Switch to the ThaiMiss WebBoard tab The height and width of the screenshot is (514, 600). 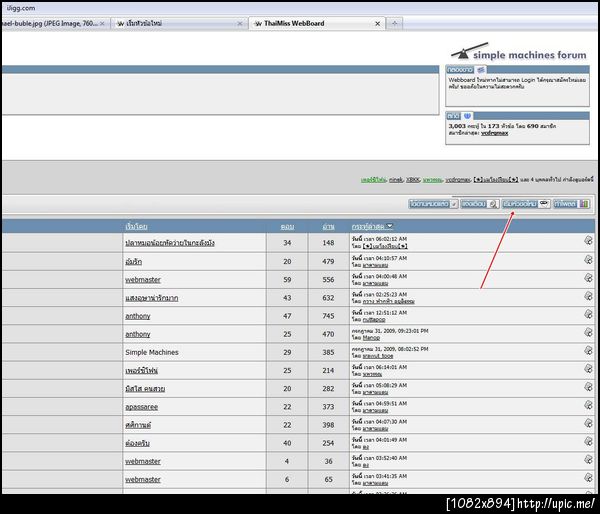pos(317,24)
